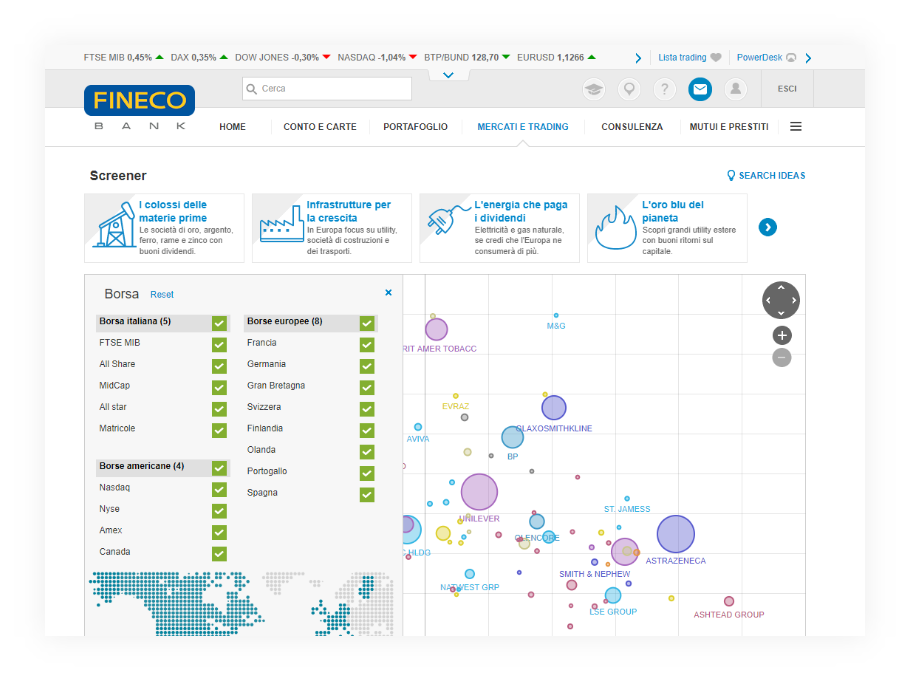Uncheck the MidCap checkbox
Image resolution: width=910 pixels, height=681 pixels.
click(219, 387)
